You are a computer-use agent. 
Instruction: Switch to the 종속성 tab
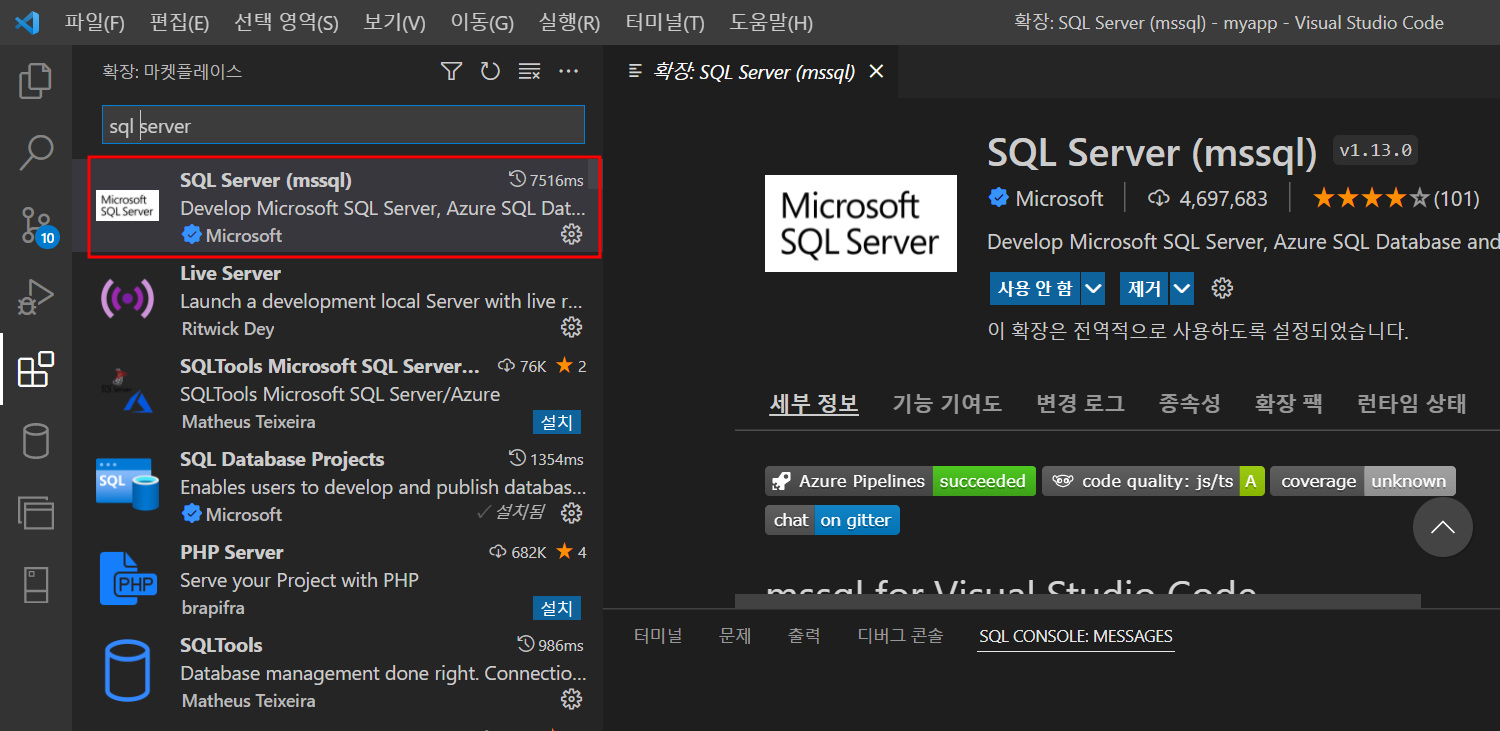click(x=1189, y=403)
